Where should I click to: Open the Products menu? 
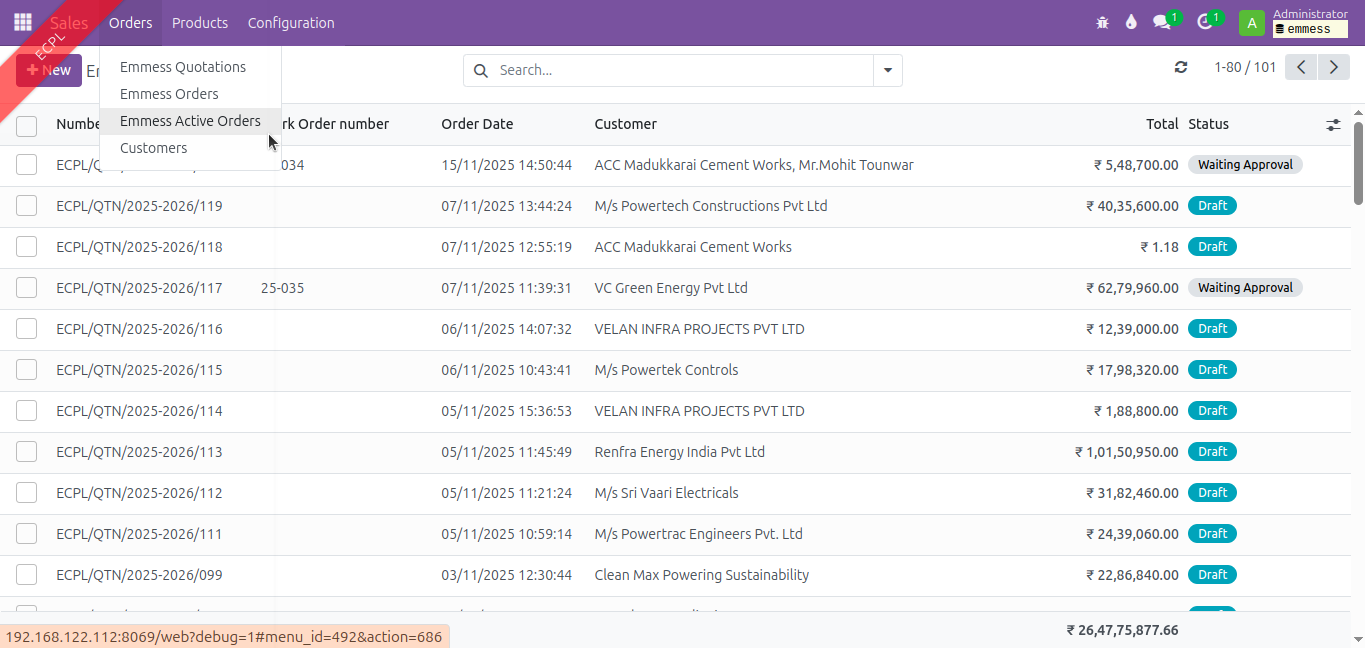200,22
